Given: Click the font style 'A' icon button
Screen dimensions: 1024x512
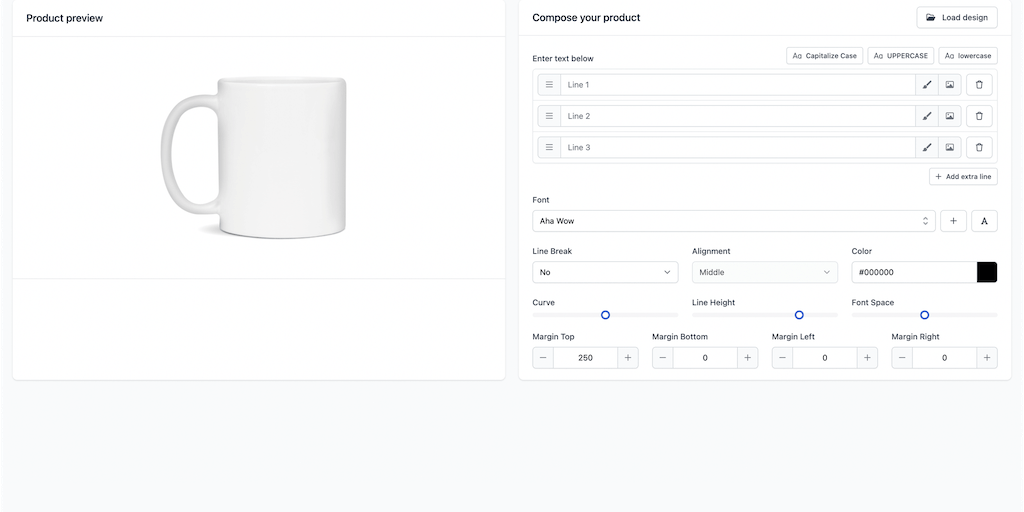Looking at the screenshot, I should coord(984,221).
